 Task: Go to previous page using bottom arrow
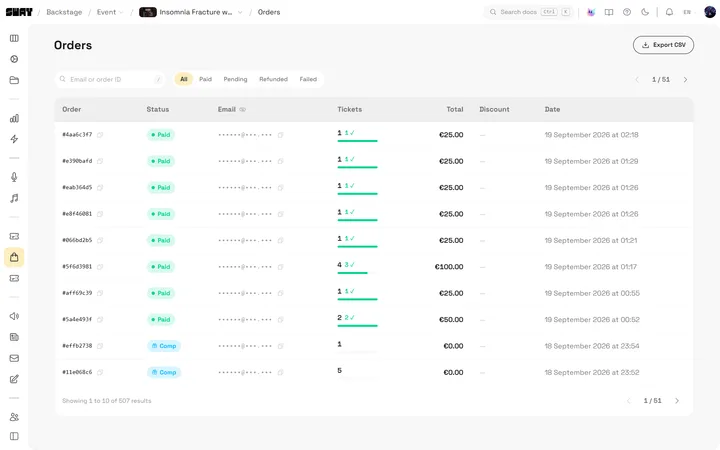coord(629,401)
